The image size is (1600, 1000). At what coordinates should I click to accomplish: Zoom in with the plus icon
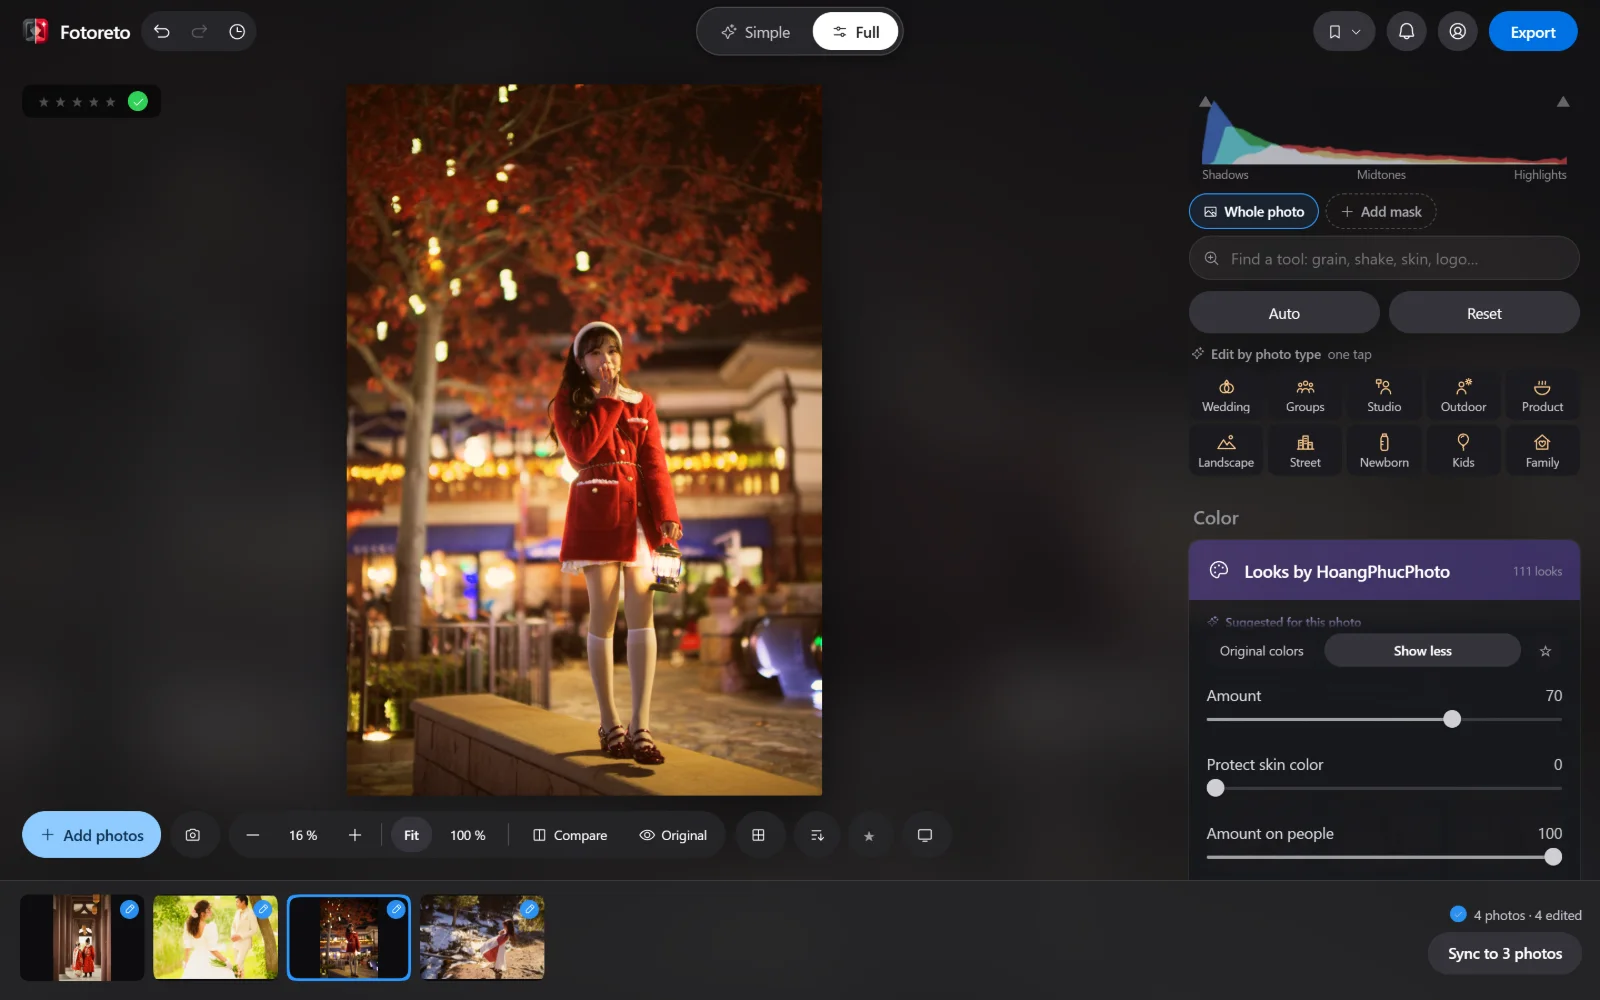[355, 835]
